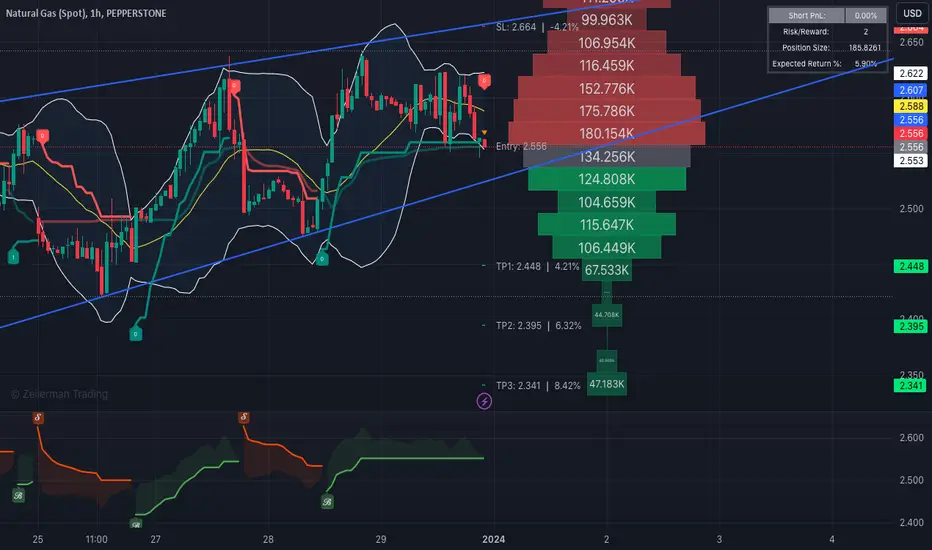Click the 180.154K volume profile bar
The width and height of the screenshot is (932, 550).
pos(607,133)
